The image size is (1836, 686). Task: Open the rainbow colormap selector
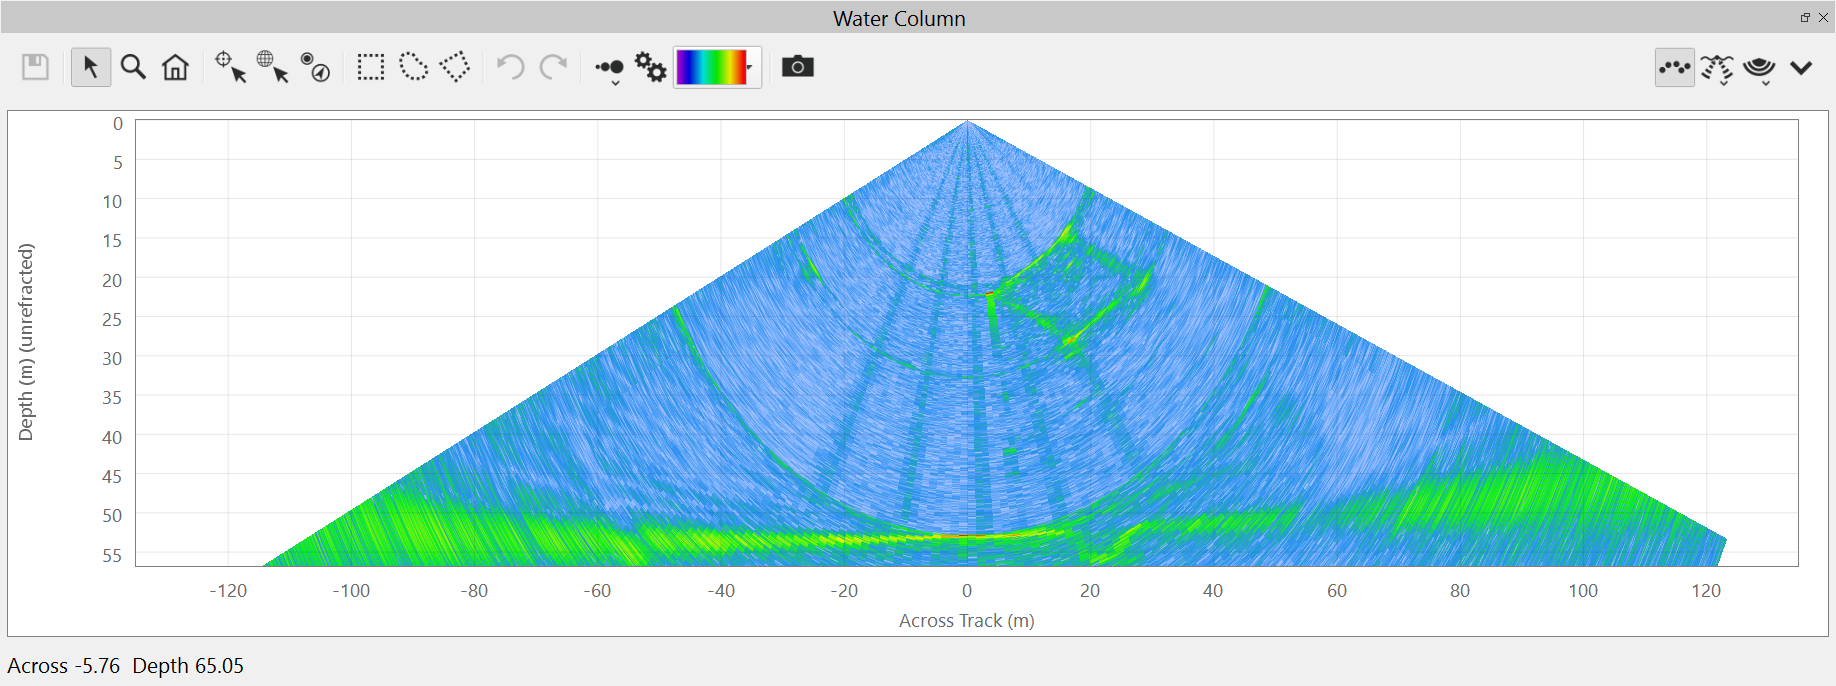point(717,67)
